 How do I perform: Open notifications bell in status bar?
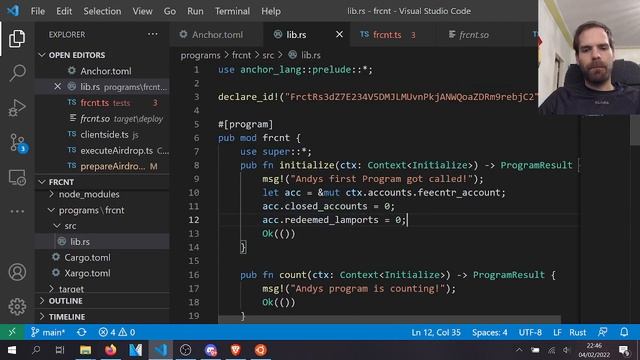pyautogui.click(x=624, y=332)
